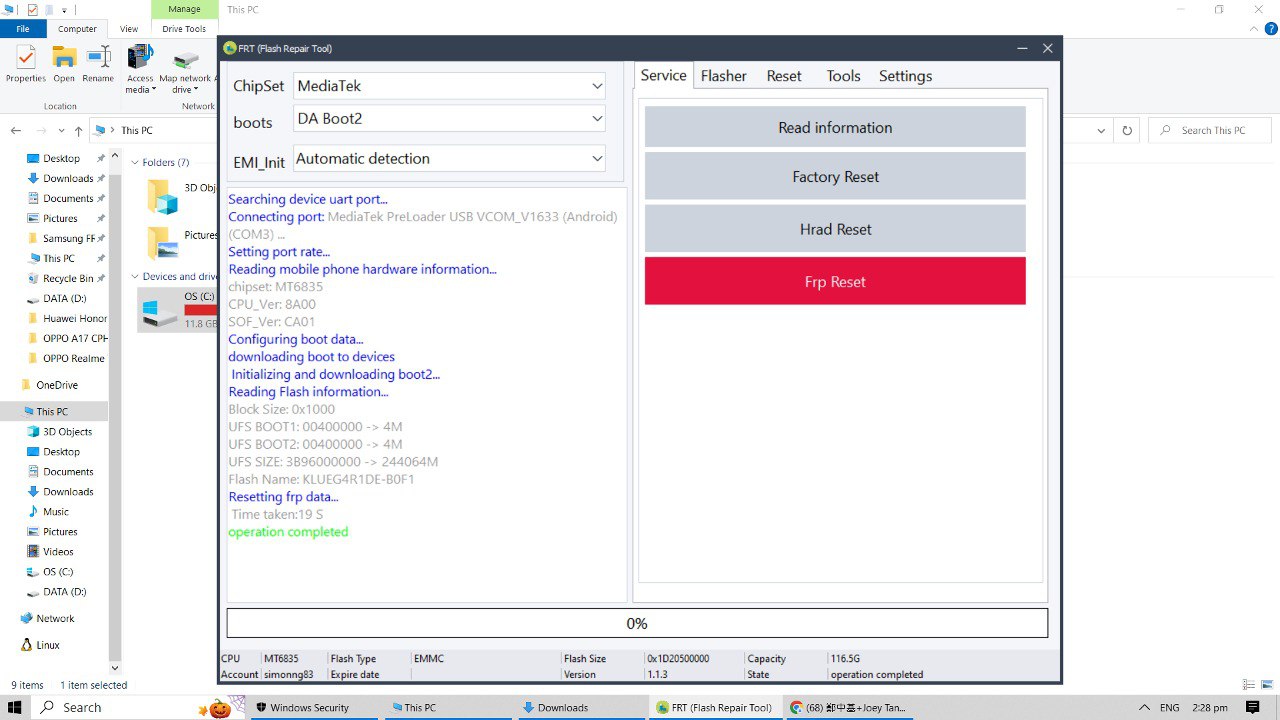Open the boots DA Boot2 dropdown
The height and width of the screenshot is (720, 1280).
pos(450,118)
